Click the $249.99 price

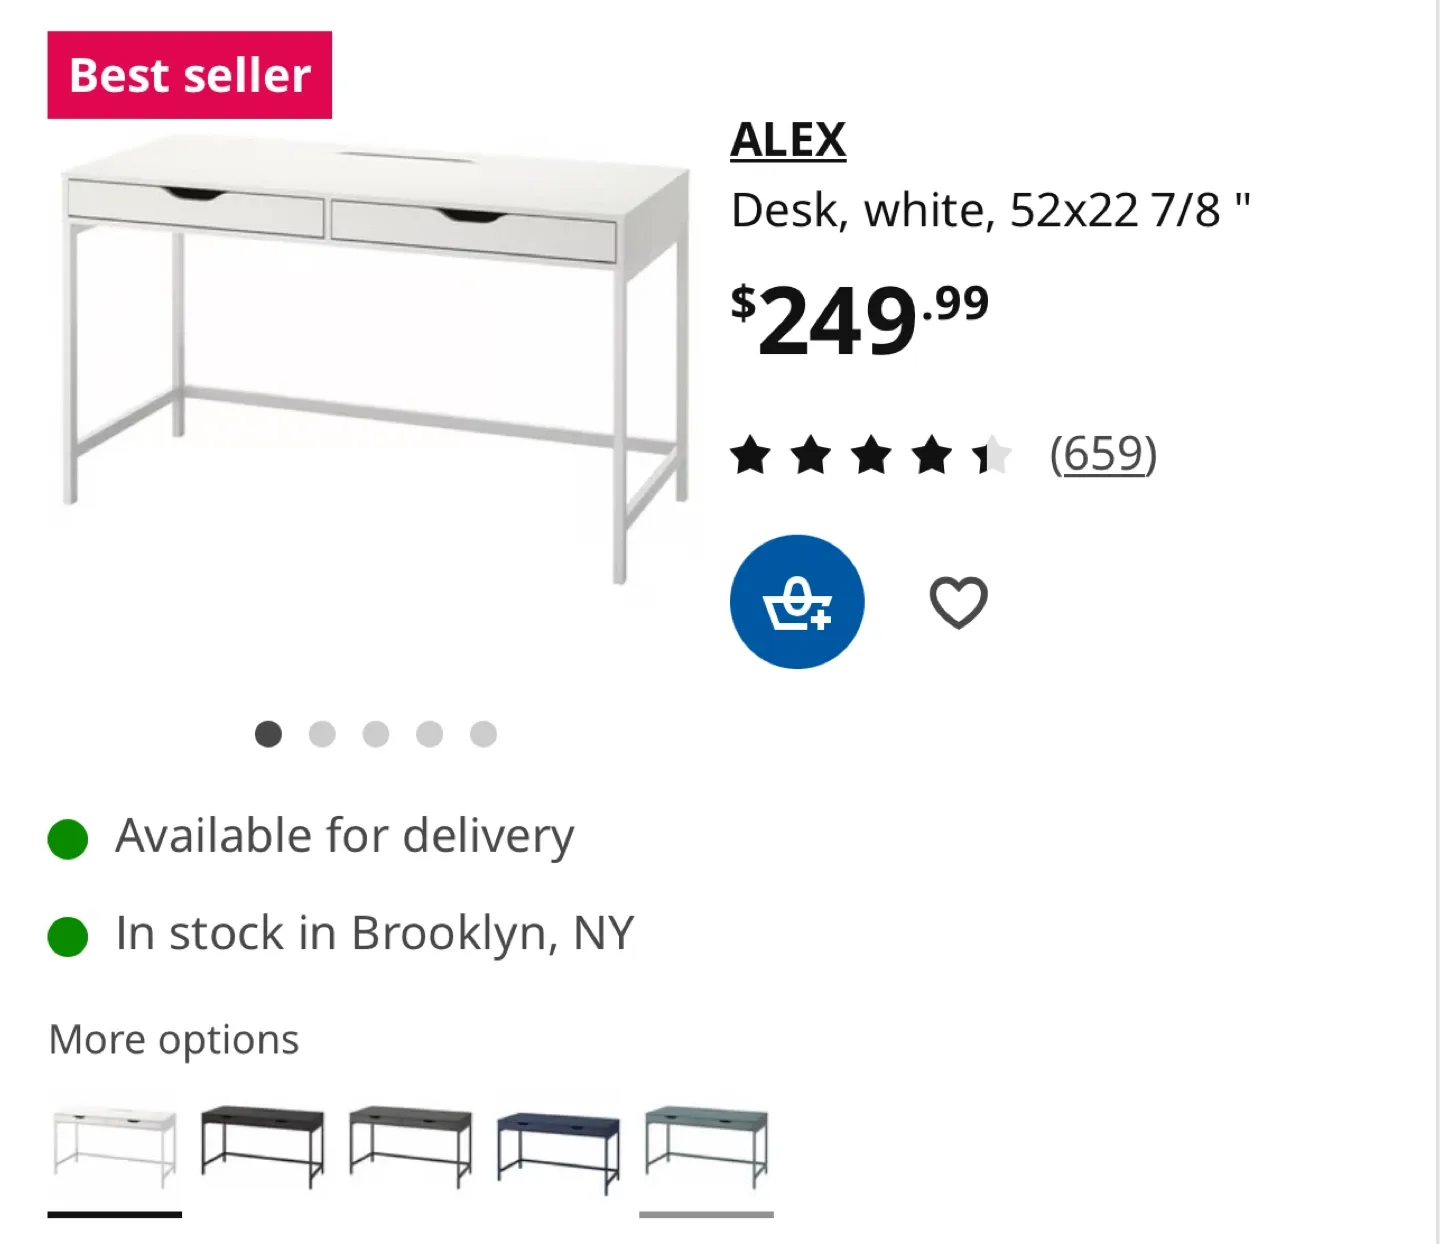pyautogui.click(x=860, y=318)
